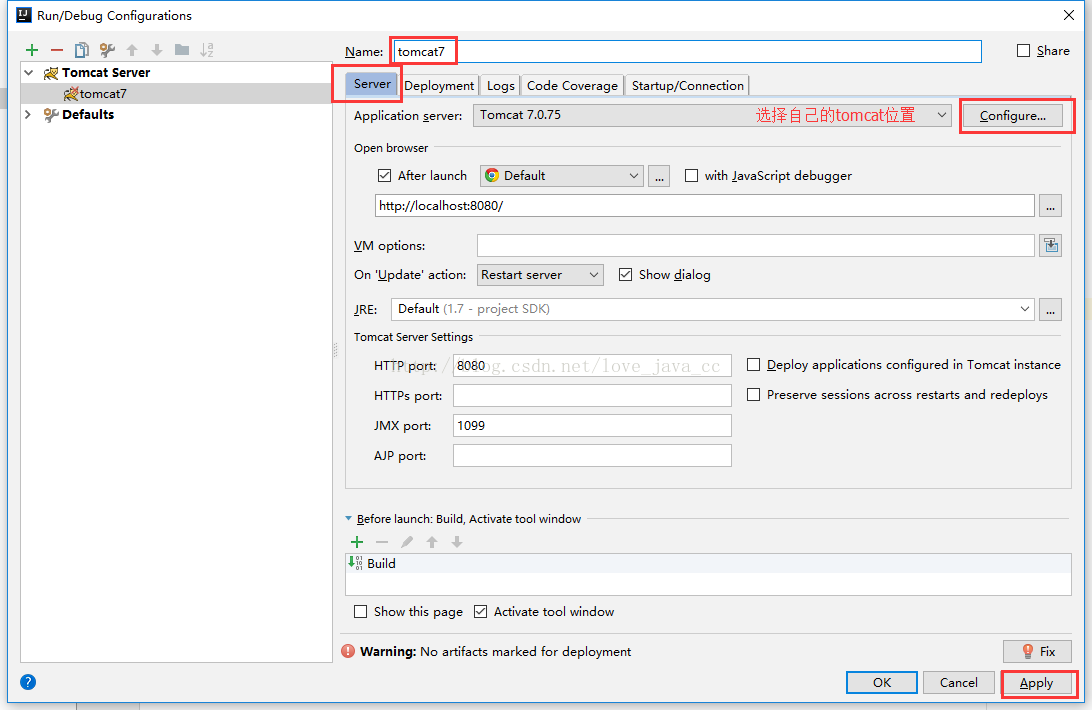The width and height of the screenshot is (1092, 710).
Task: Click browse button next to URL field
Action: click(x=1050, y=206)
